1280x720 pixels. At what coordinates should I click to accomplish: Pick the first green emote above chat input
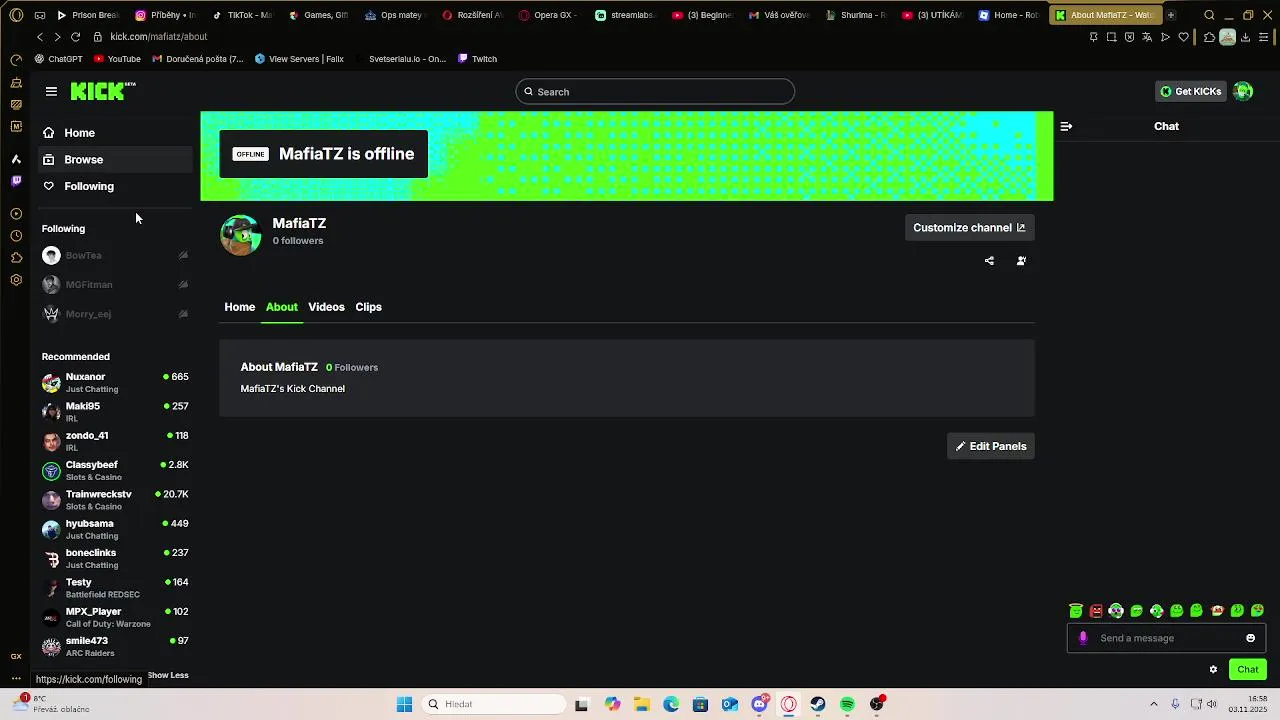coord(1076,611)
